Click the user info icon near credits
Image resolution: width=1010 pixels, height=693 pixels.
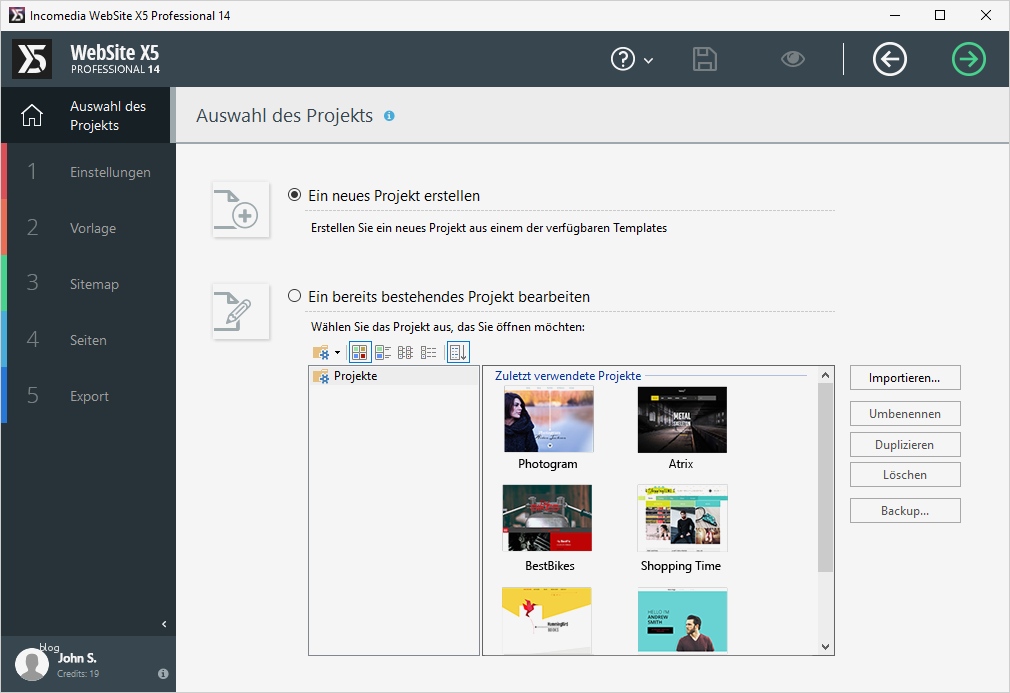(x=163, y=673)
